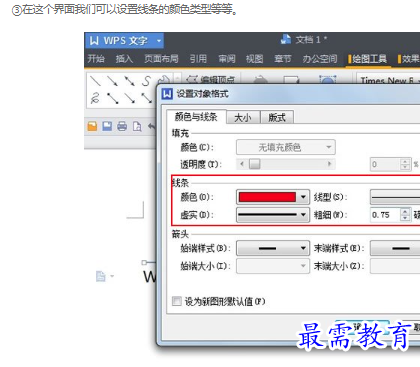
Task: Open the 开始 ribbon tab
Action: point(96,59)
